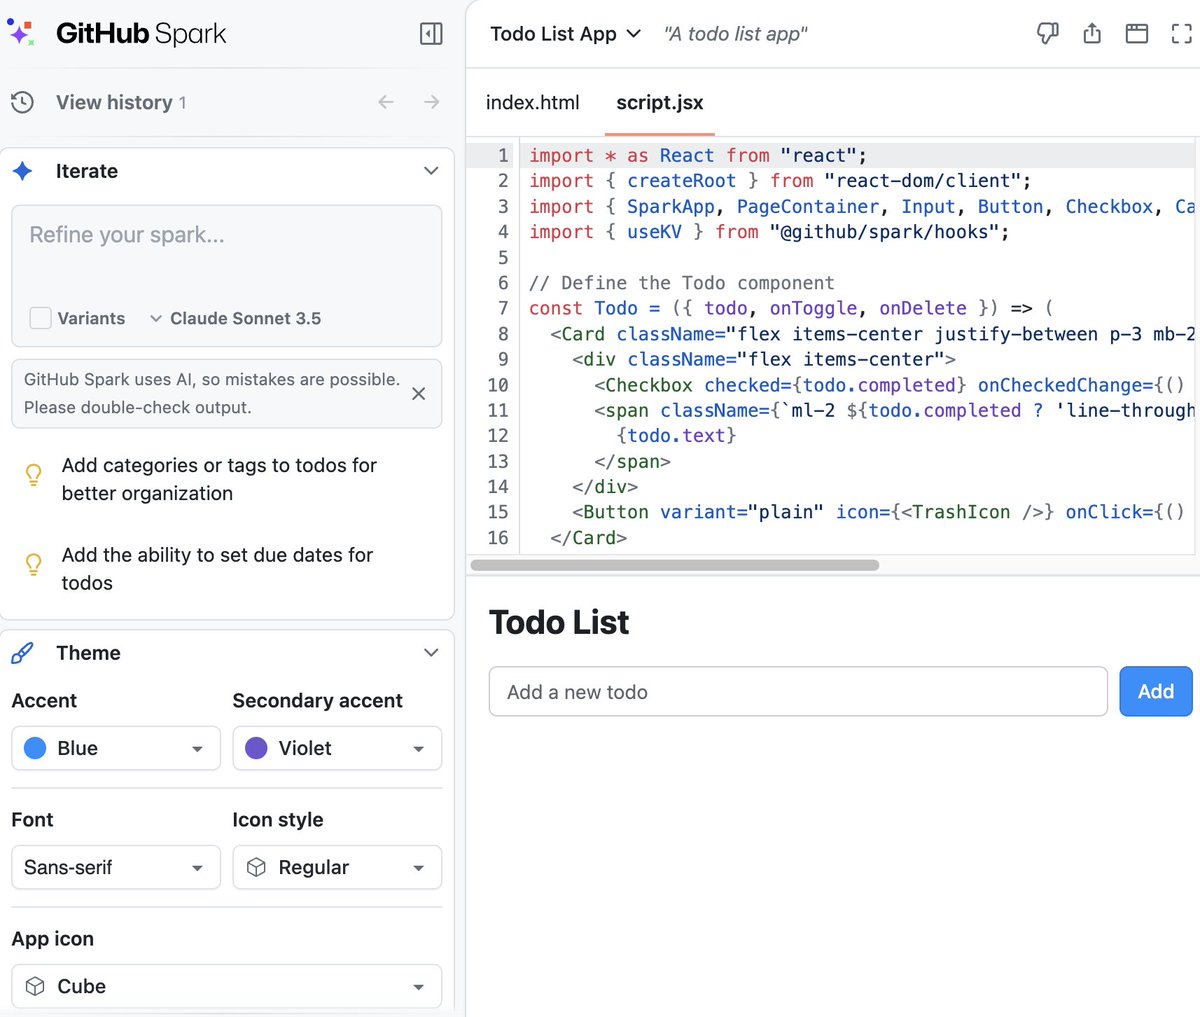Click the Add button

(1156, 691)
